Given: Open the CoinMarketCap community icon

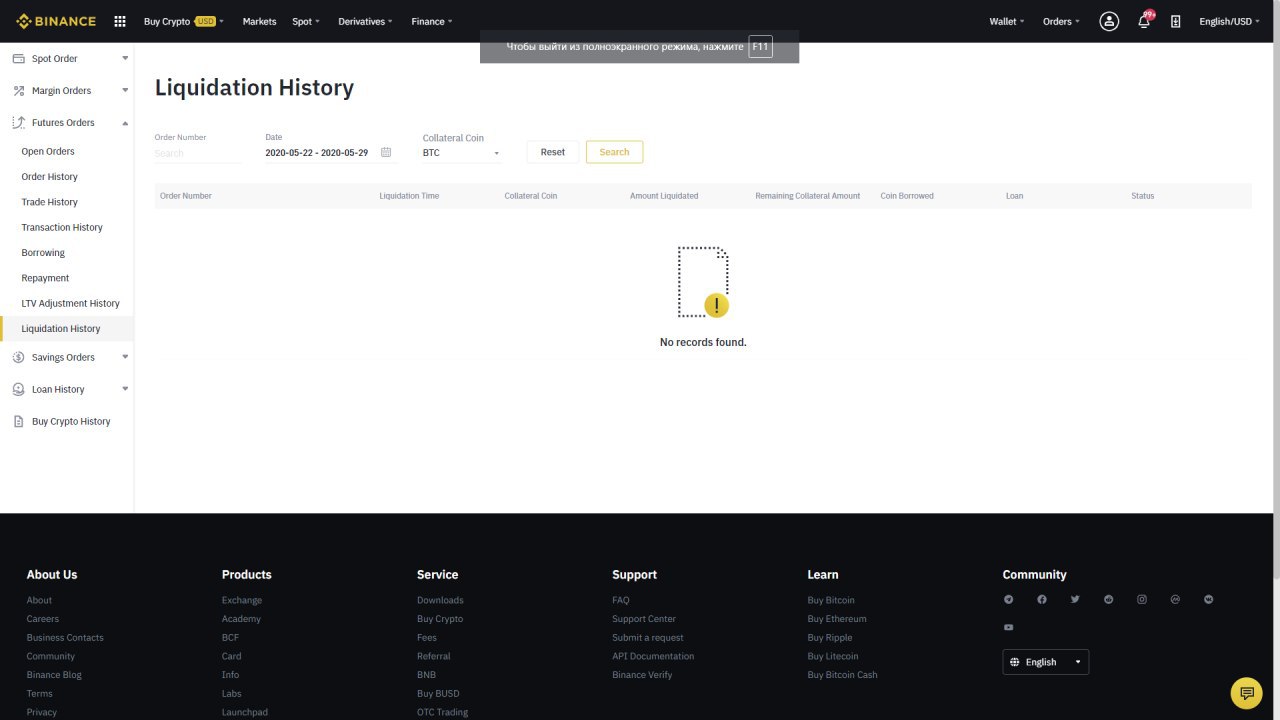Looking at the screenshot, I should click(x=1175, y=599).
